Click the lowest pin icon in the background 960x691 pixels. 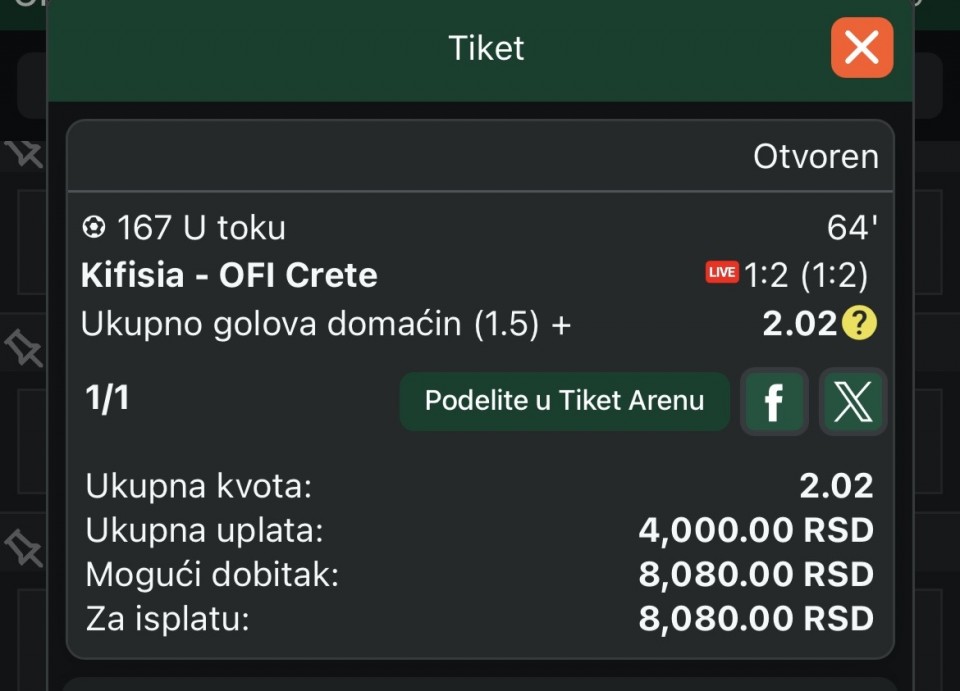pyautogui.click(x=24, y=547)
